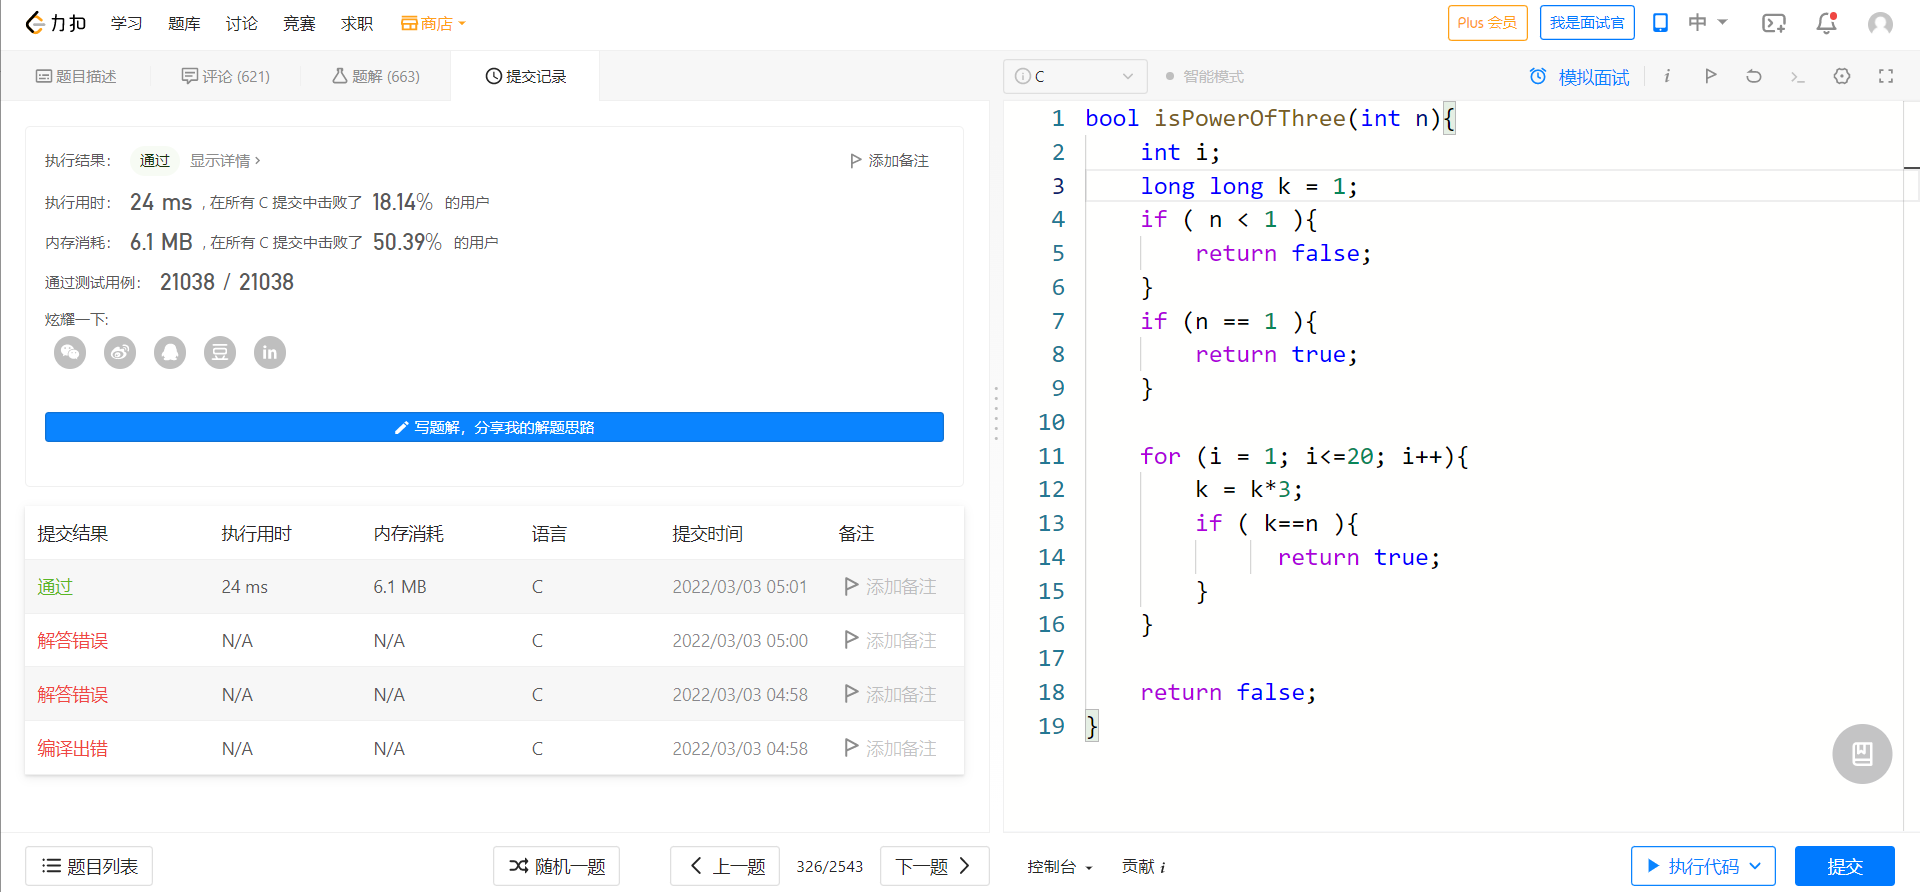Screen dimensions: 1920x892
Task: Click 写题解 share solution button
Action: pyautogui.click(x=494, y=427)
